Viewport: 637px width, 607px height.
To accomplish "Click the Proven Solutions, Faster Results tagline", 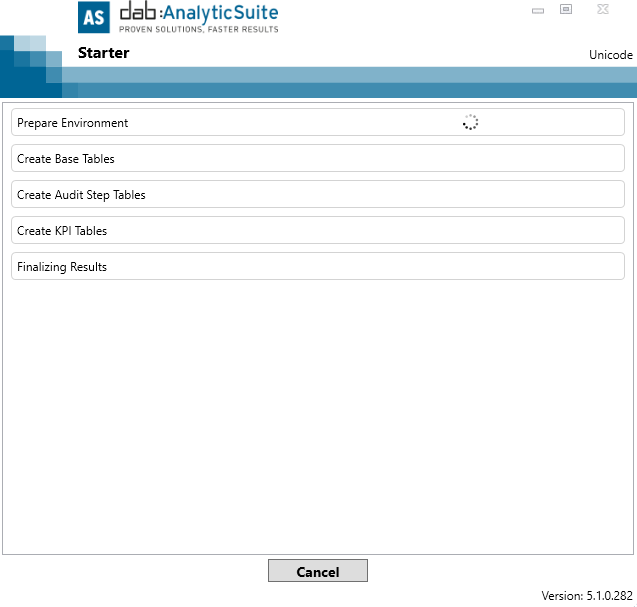I will [x=199, y=30].
